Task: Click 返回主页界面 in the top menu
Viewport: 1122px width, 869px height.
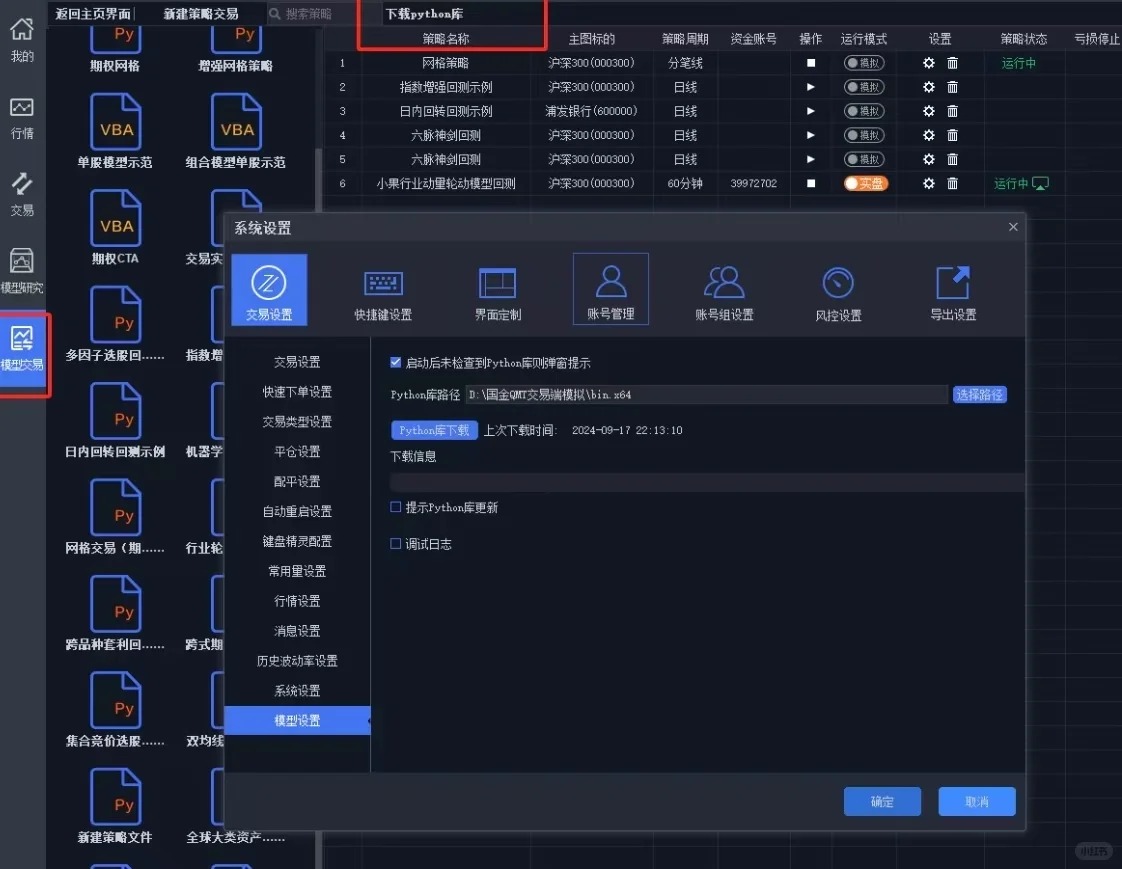Action: 92,13
